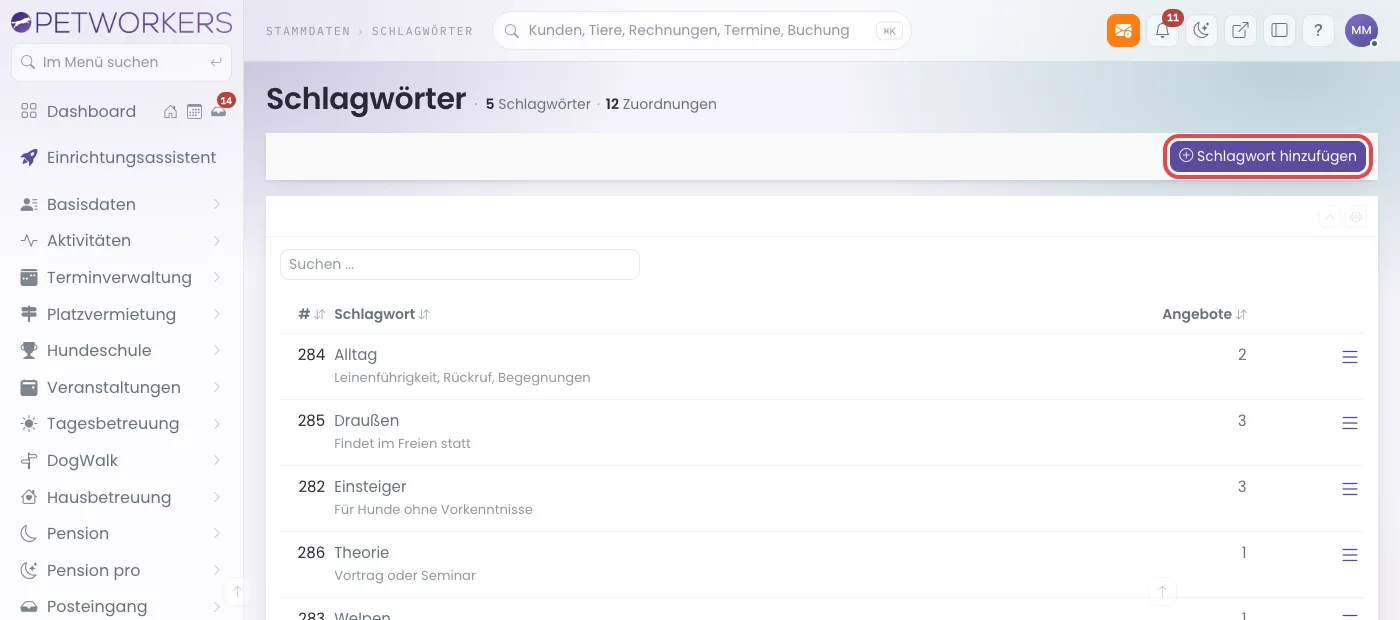Open Einrichtungsassistent menu item
The width and height of the screenshot is (1400, 620).
[121, 158]
